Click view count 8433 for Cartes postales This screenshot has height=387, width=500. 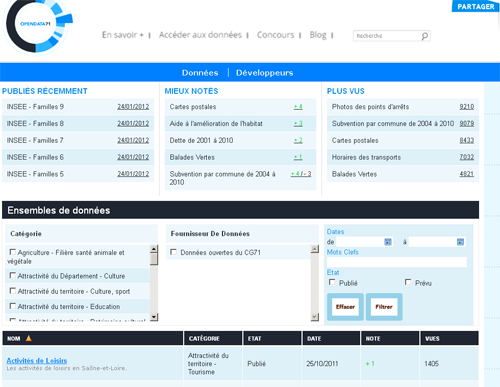coord(467,140)
